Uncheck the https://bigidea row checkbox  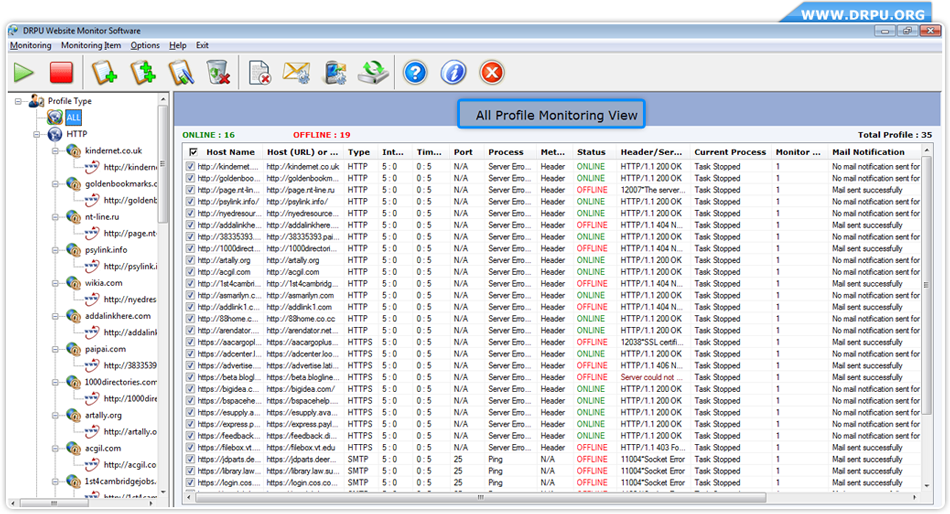click(x=191, y=389)
